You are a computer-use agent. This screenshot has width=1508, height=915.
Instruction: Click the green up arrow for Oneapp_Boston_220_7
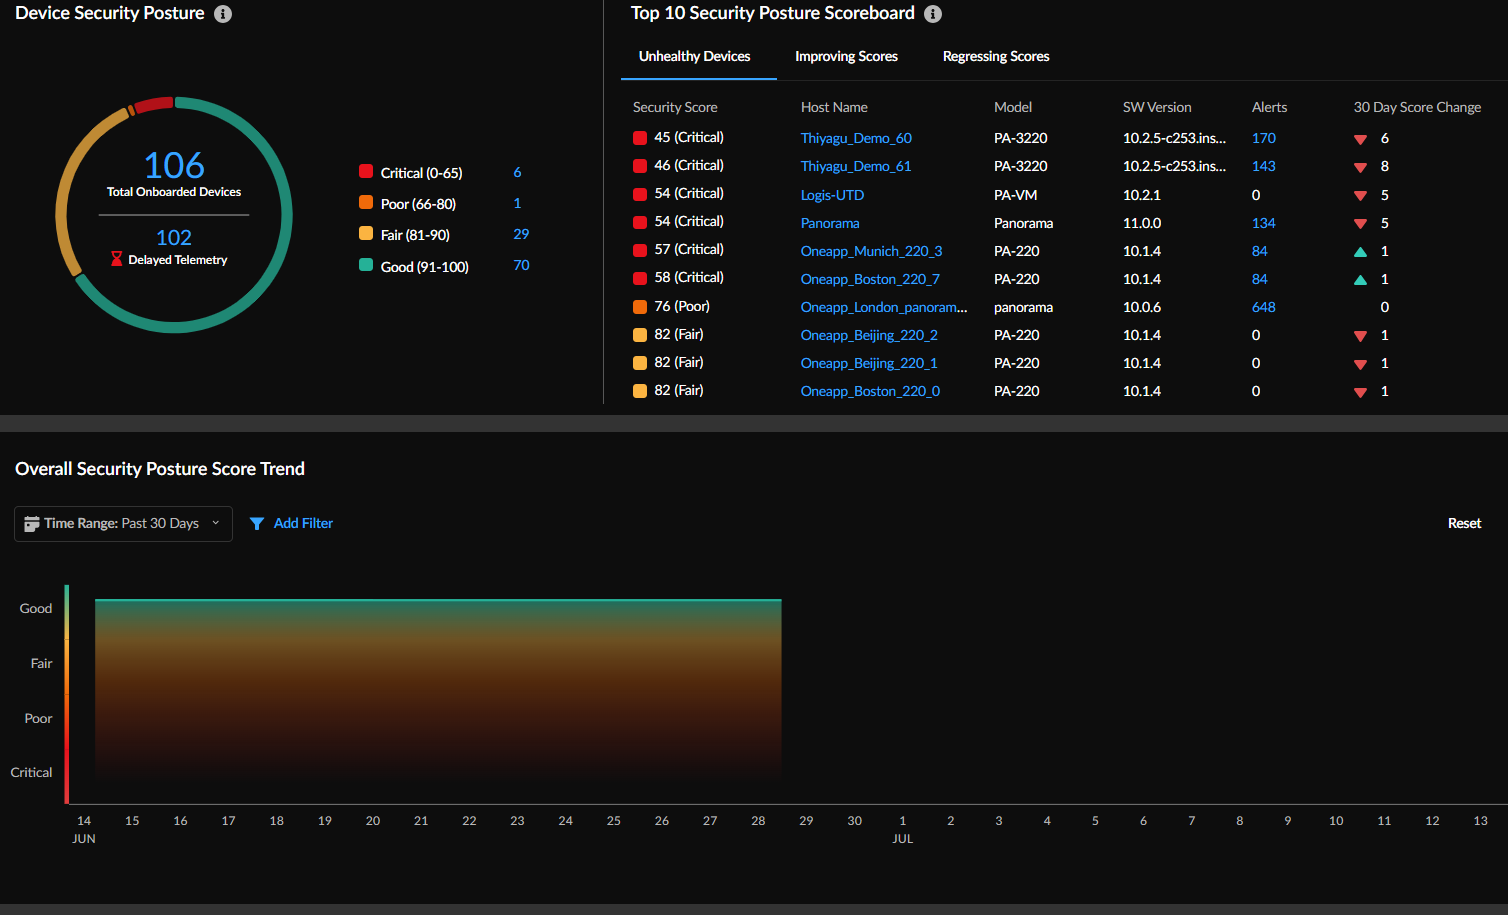[x=1360, y=279]
